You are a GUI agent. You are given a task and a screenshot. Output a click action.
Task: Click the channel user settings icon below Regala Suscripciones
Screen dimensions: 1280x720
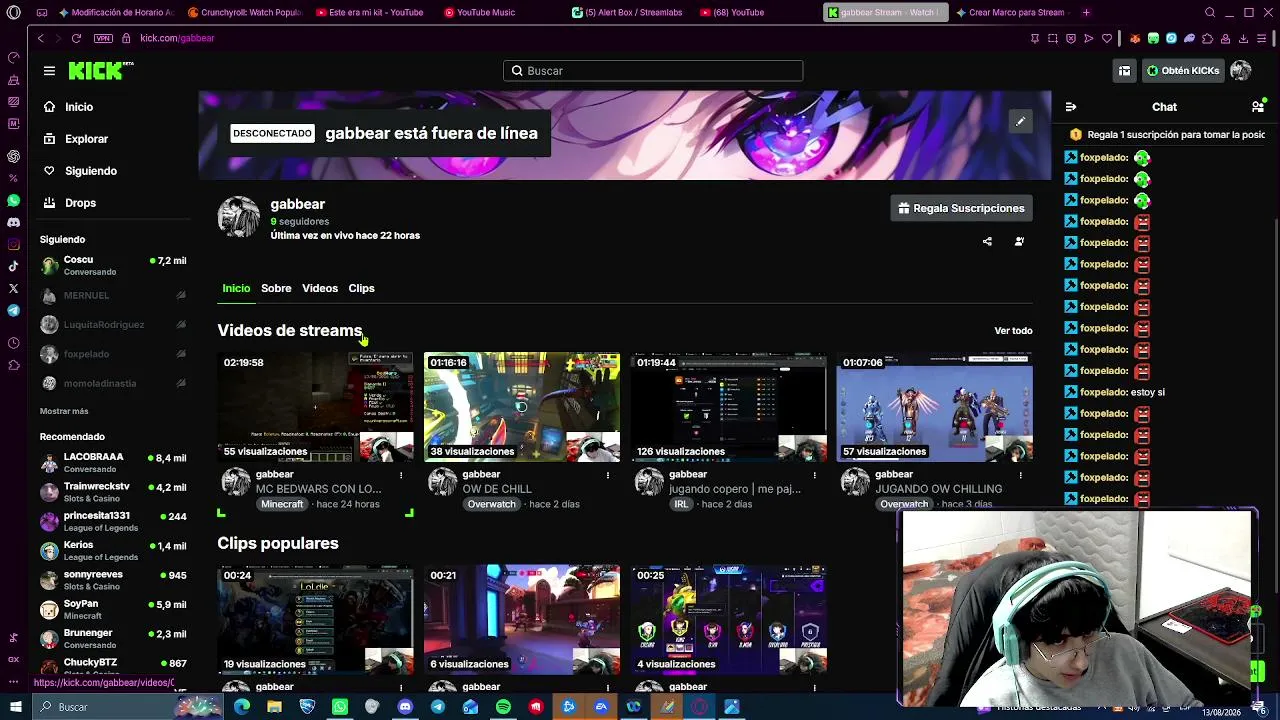point(1019,241)
